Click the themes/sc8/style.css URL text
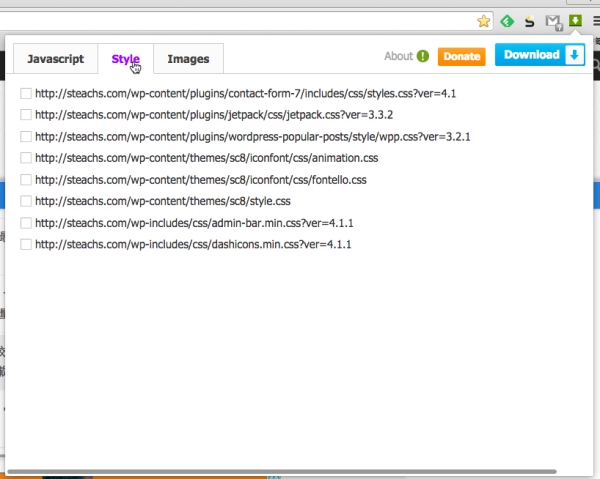600x479 pixels. (x=163, y=201)
